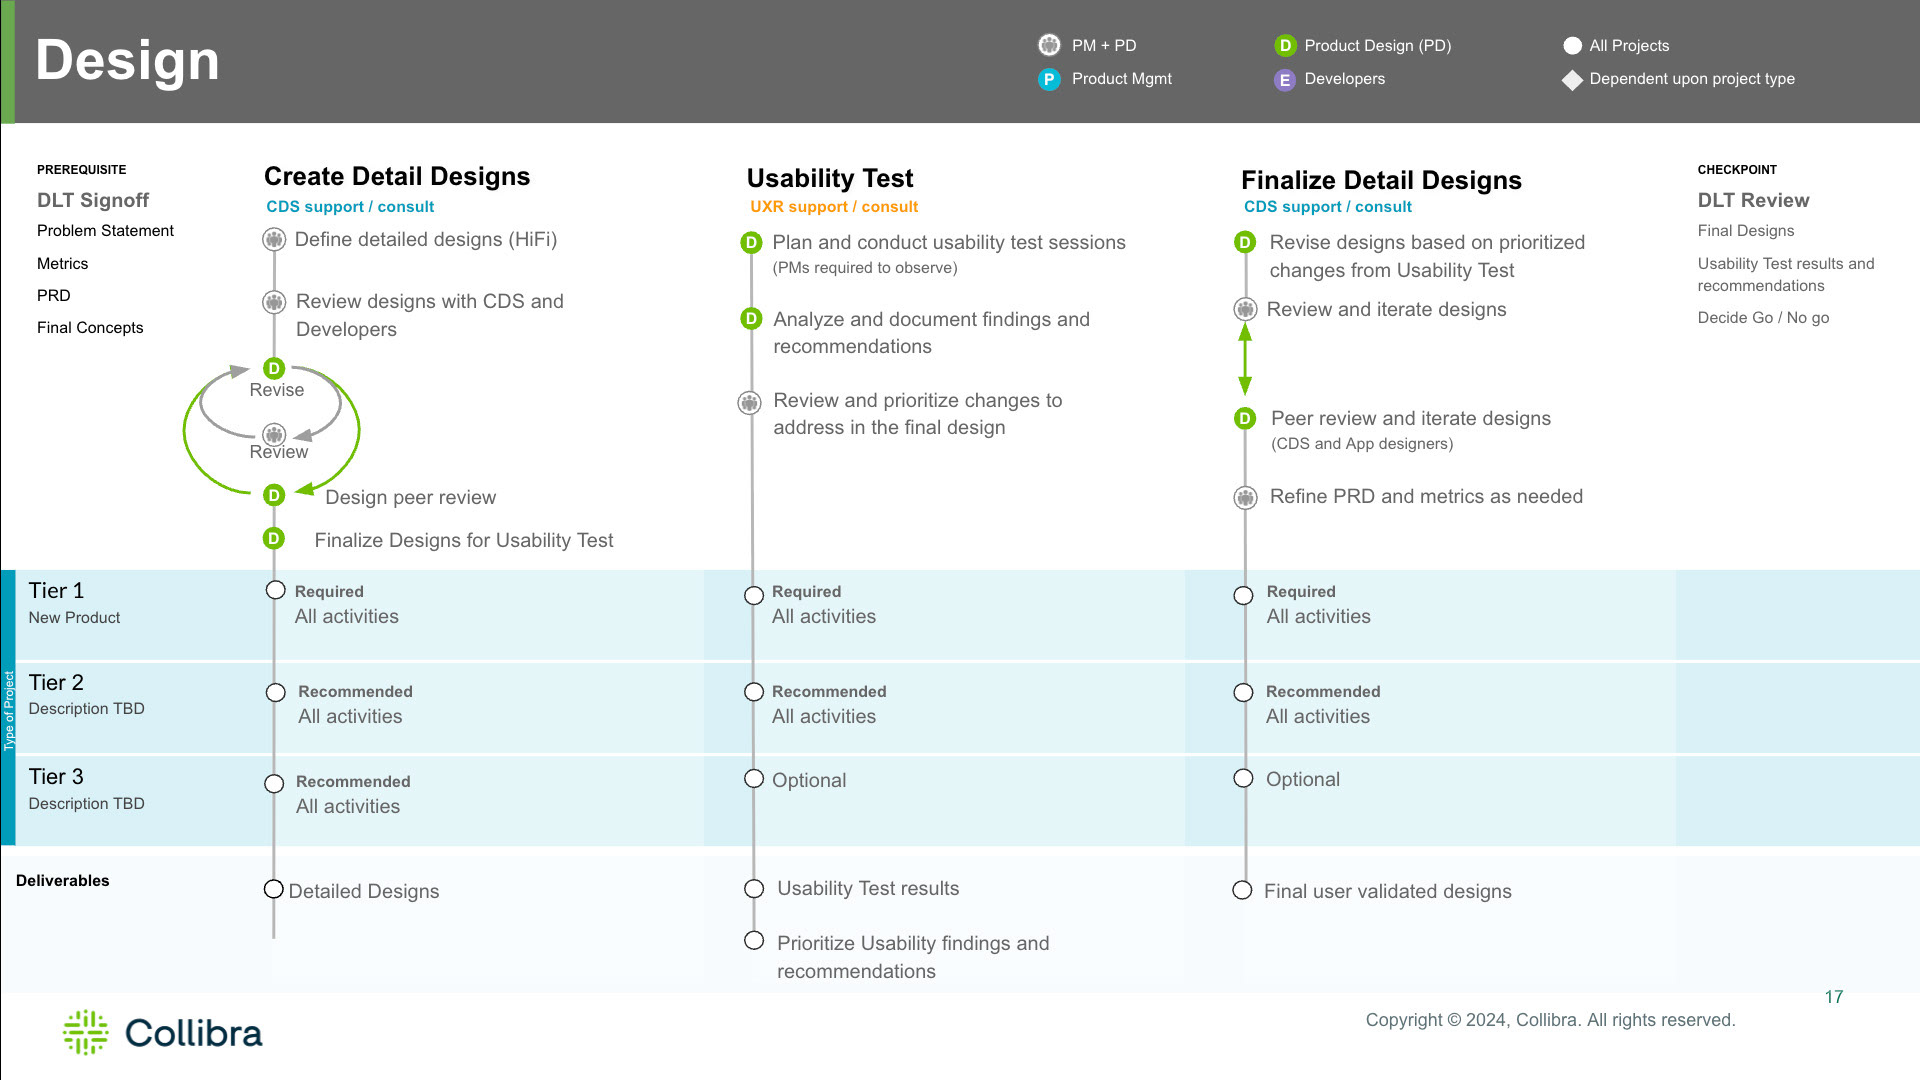Click the All Projects white circle swatch

tap(1572, 46)
